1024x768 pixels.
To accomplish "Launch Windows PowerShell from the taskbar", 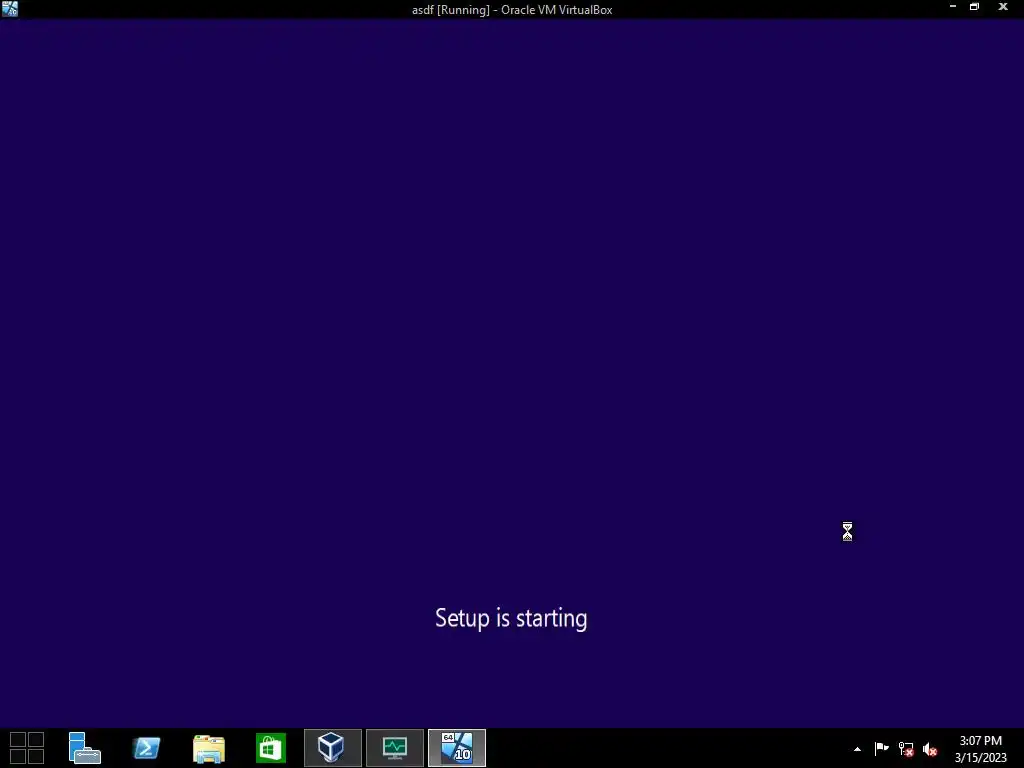I will pos(146,748).
